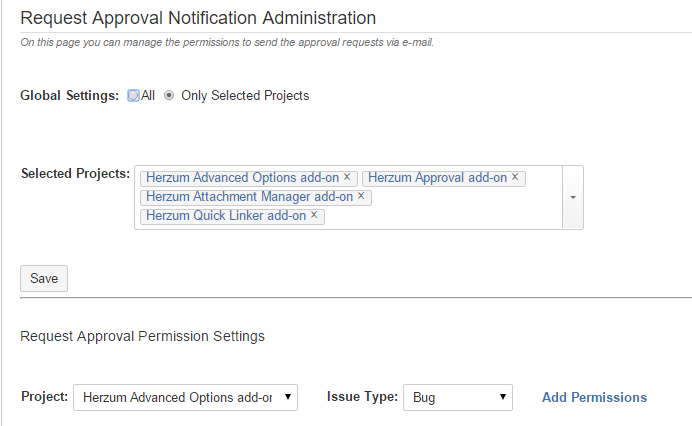Click empty space in Selected Projects field

(450, 215)
